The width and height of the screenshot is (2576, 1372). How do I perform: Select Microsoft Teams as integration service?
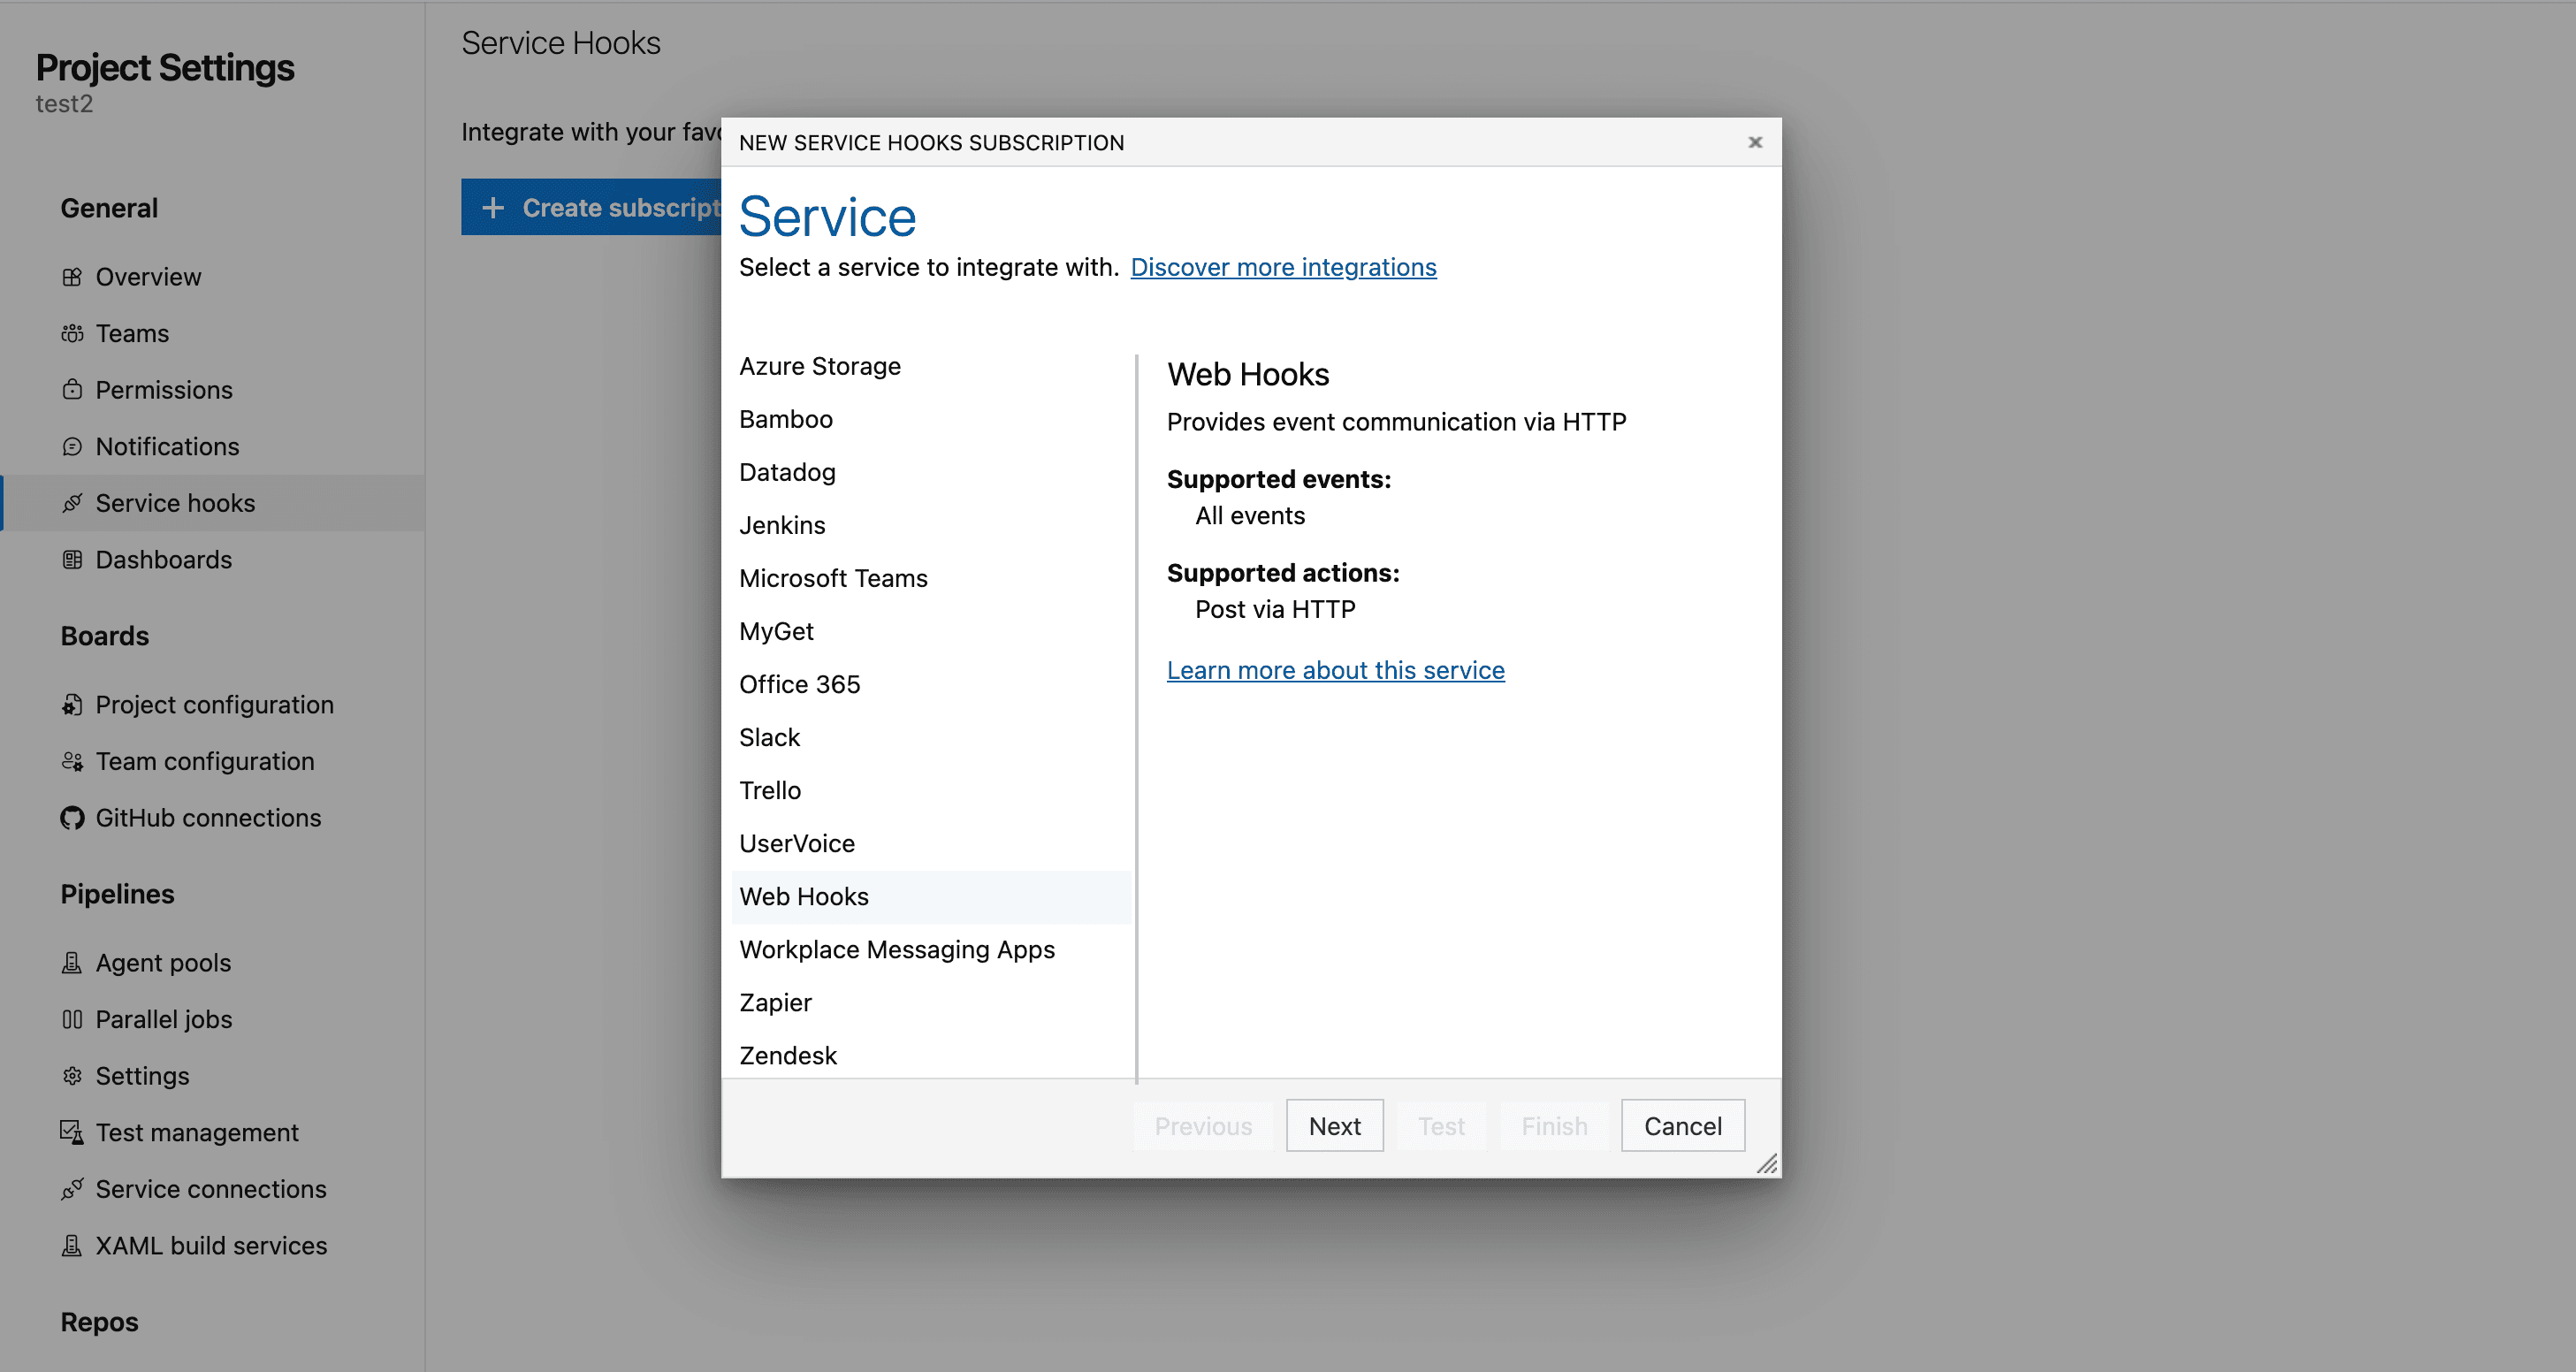(x=833, y=578)
